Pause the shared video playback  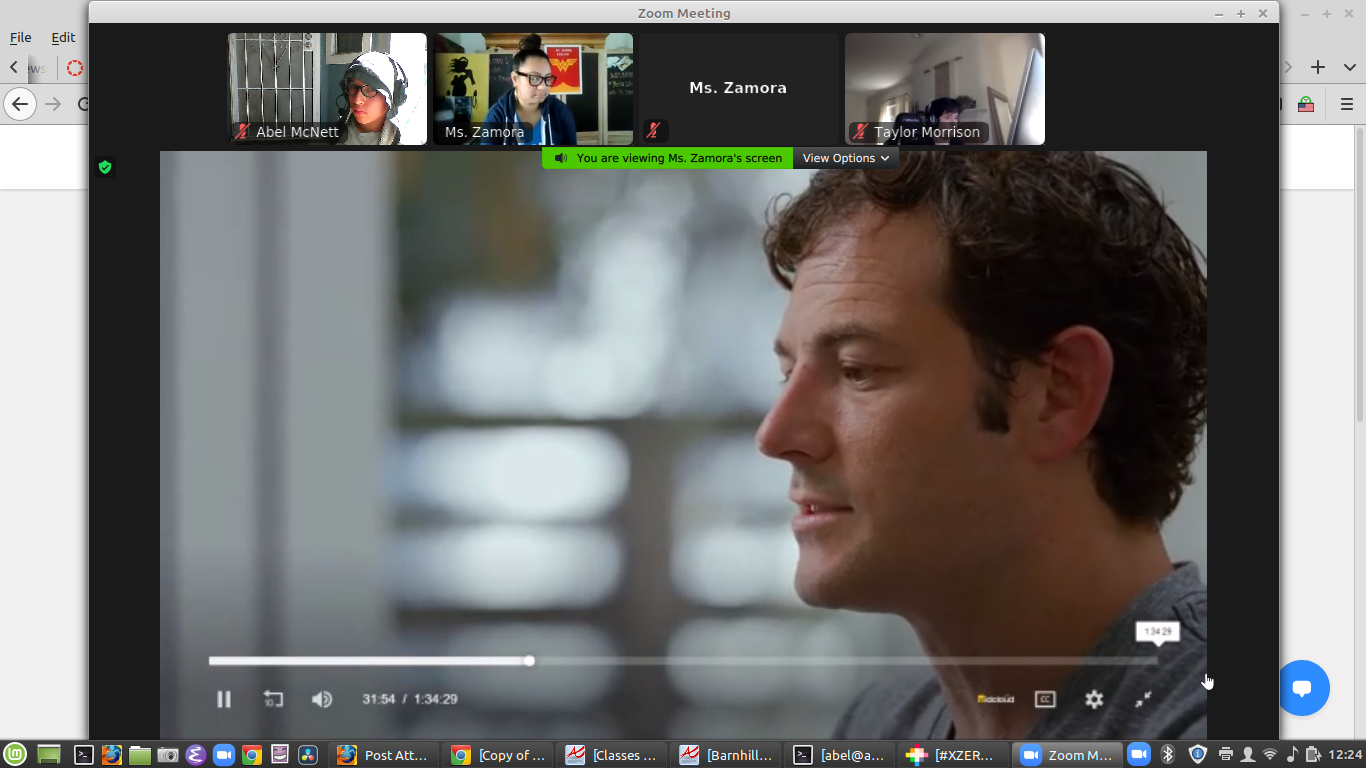tap(224, 699)
